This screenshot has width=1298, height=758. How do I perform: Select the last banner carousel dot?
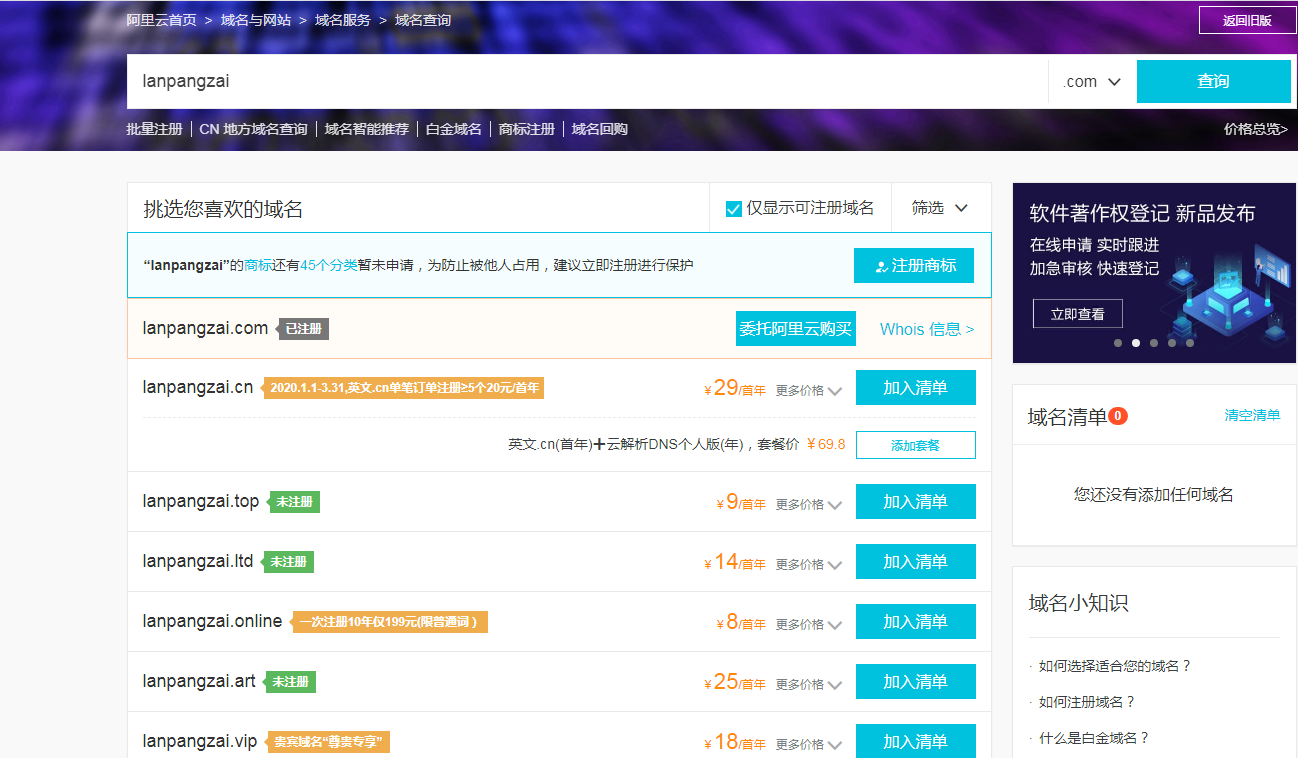[x=1189, y=343]
